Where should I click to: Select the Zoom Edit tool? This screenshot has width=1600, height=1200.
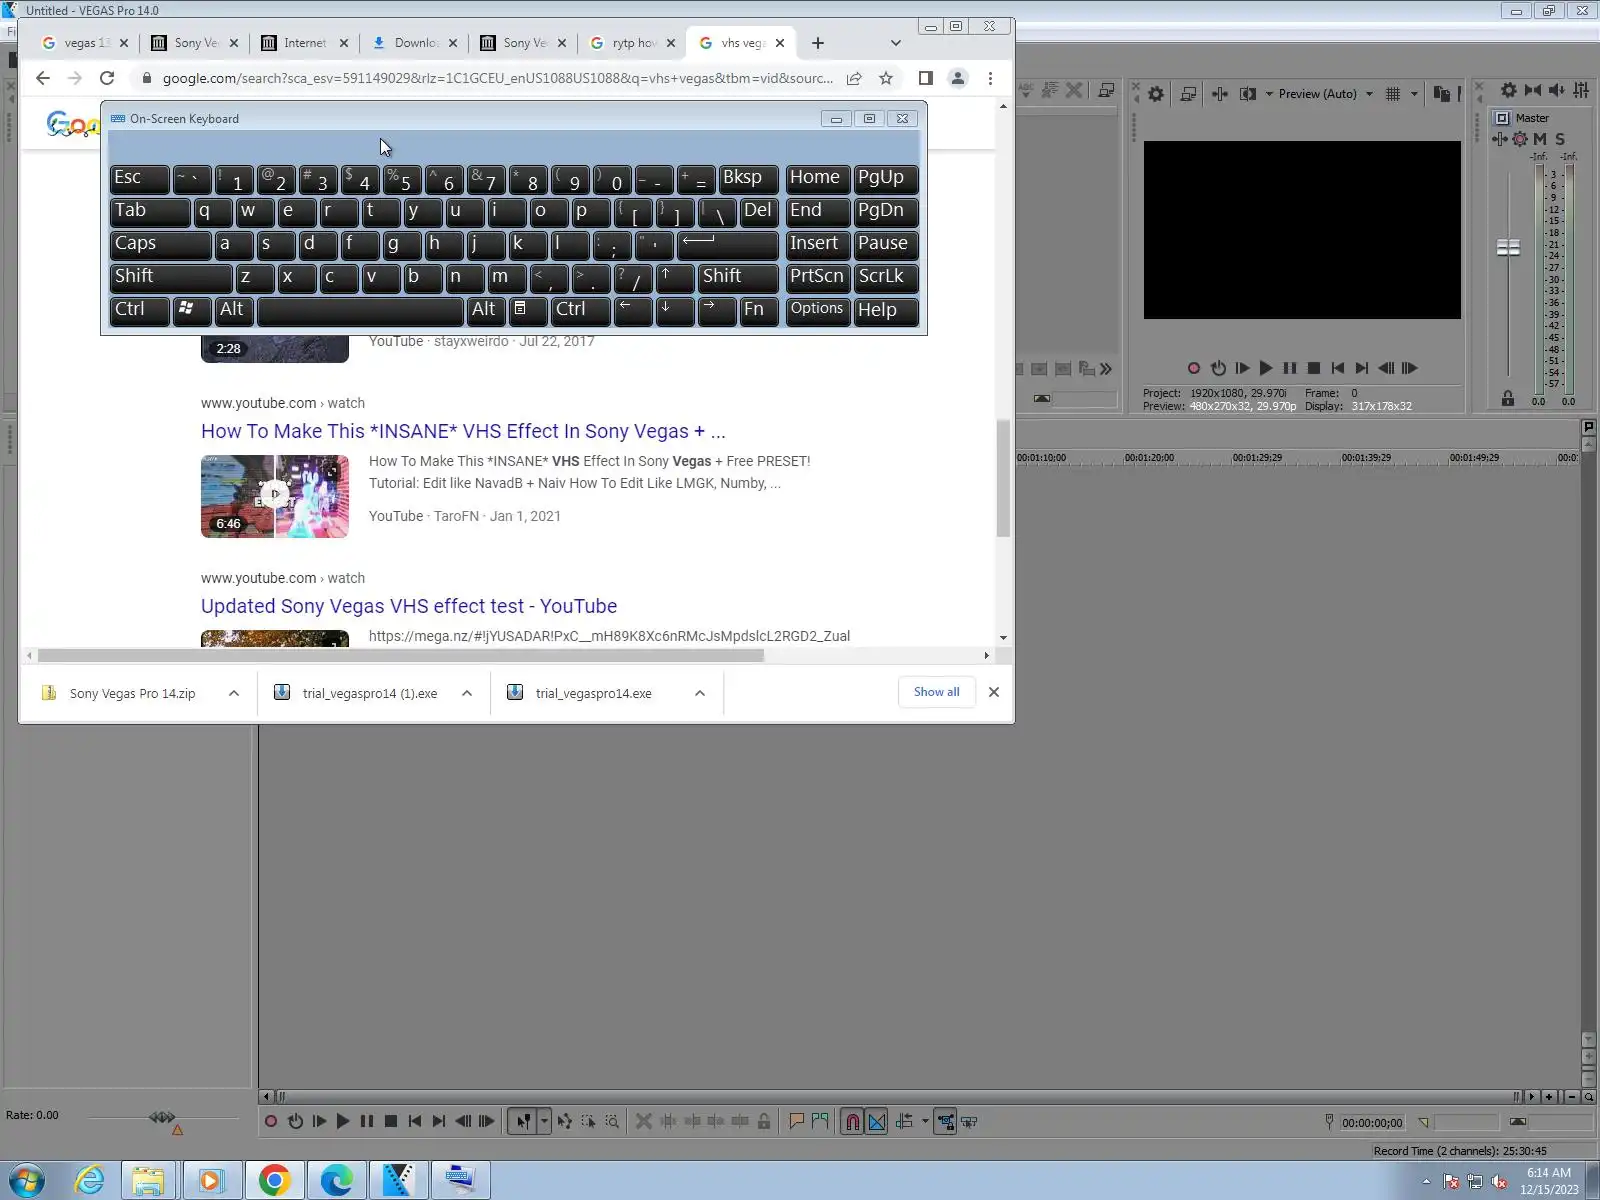612,1122
